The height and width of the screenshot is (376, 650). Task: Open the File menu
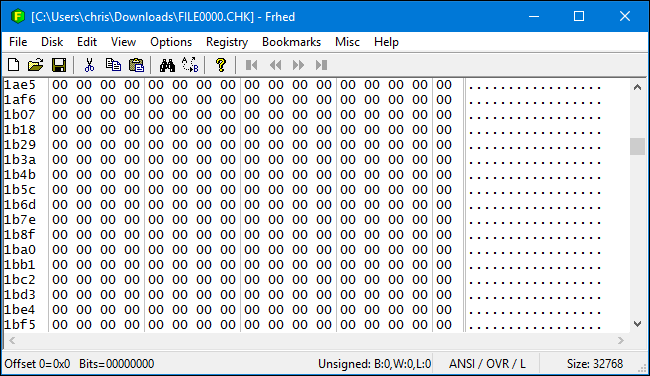click(18, 42)
